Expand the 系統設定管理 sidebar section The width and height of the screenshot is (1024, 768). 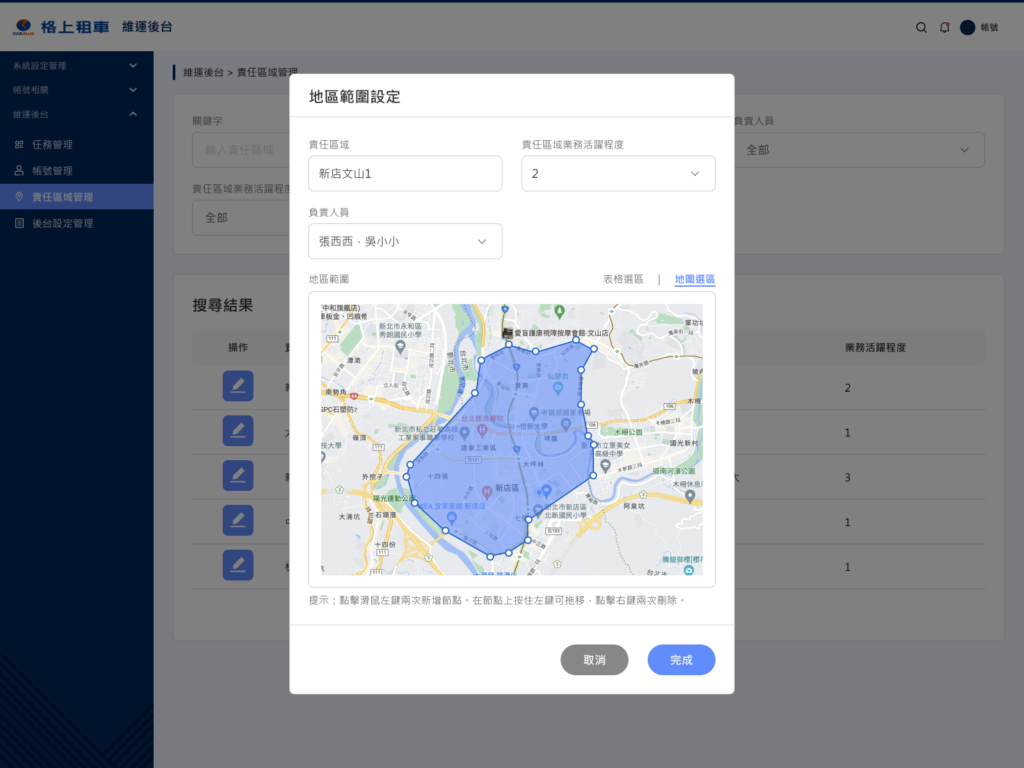coord(133,66)
